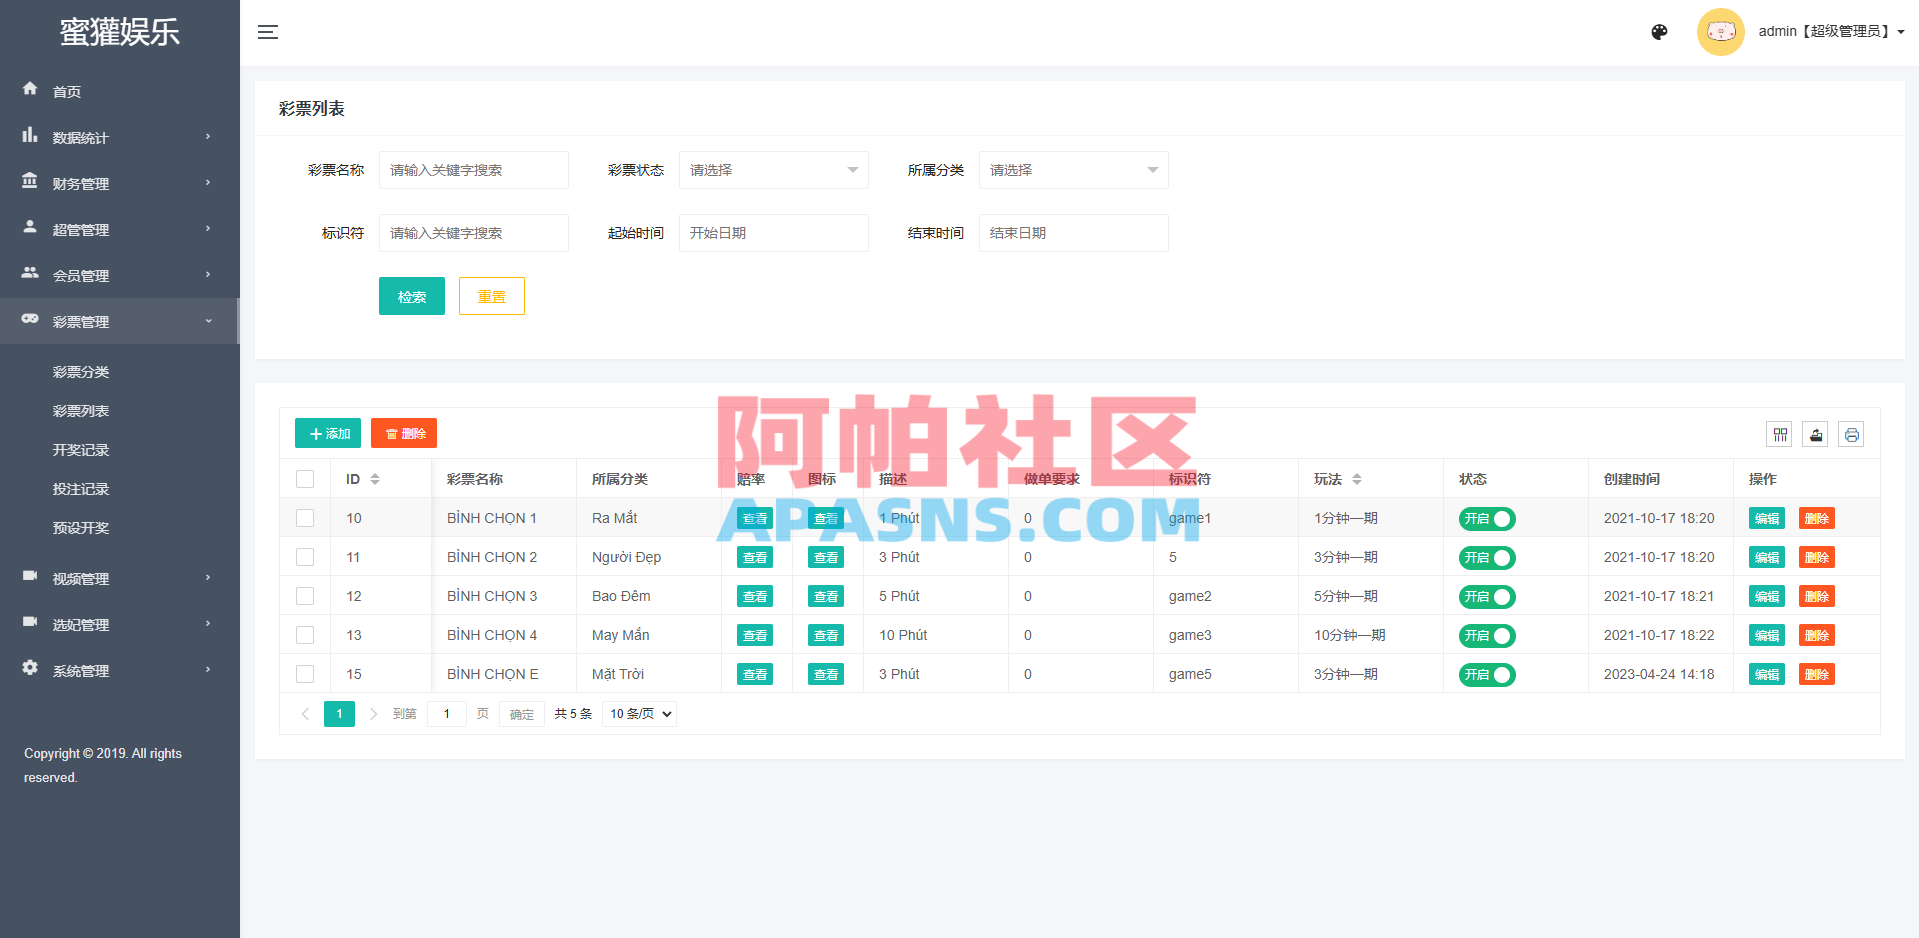Open the 系统管理 menu in sidebar
Image resolution: width=1919 pixels, height=938 pixels.
[x=80, y=670]
